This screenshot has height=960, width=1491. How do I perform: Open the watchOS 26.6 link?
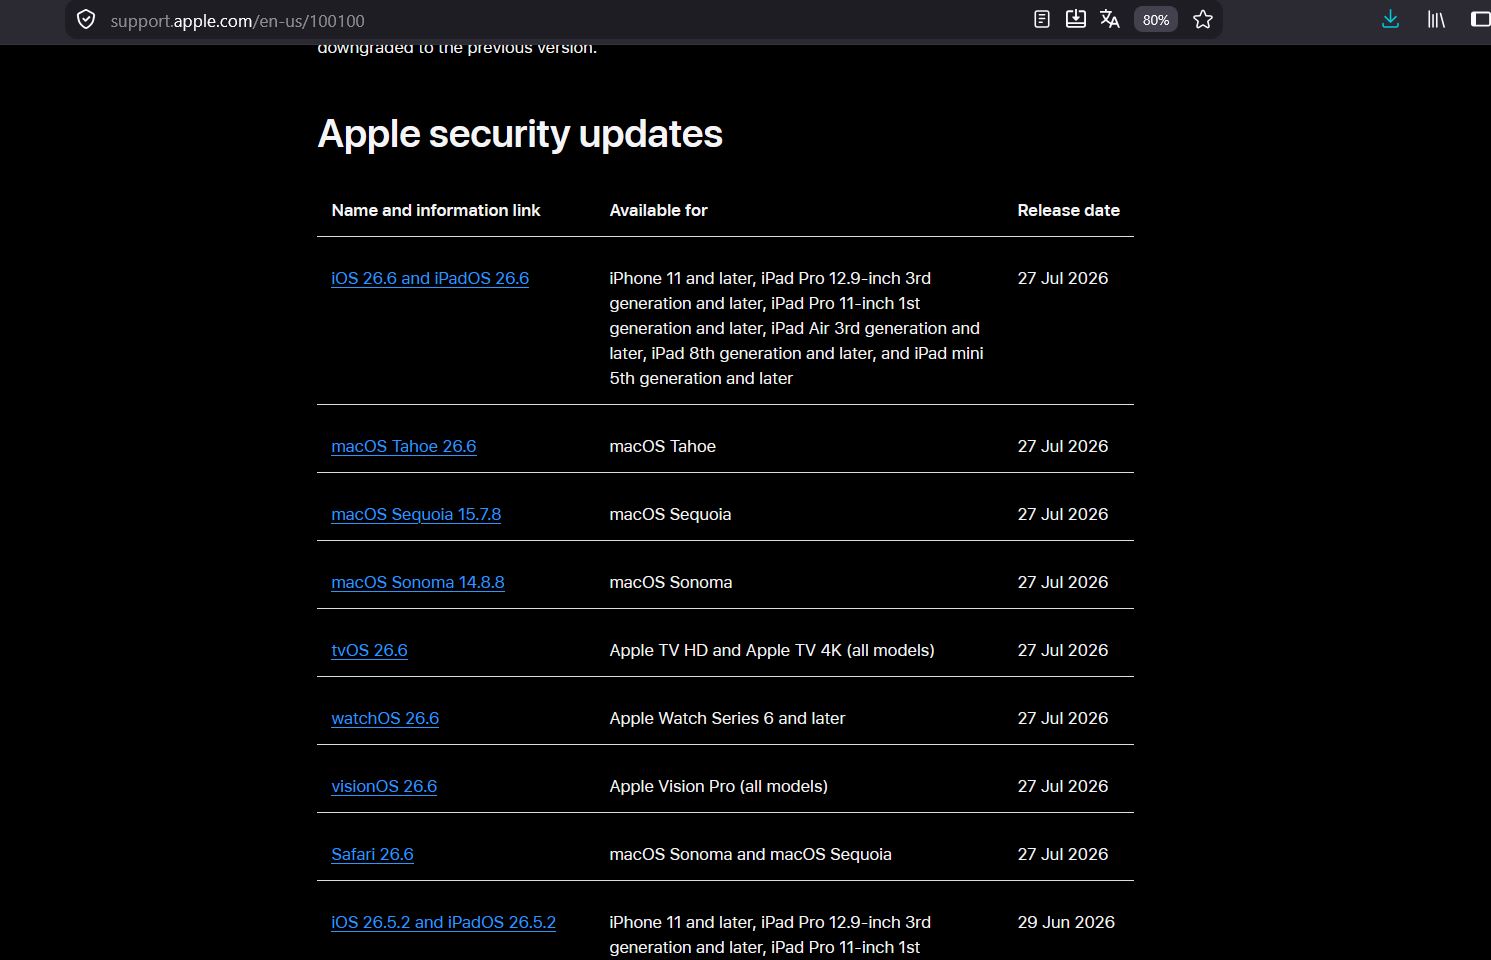point(385,719)
